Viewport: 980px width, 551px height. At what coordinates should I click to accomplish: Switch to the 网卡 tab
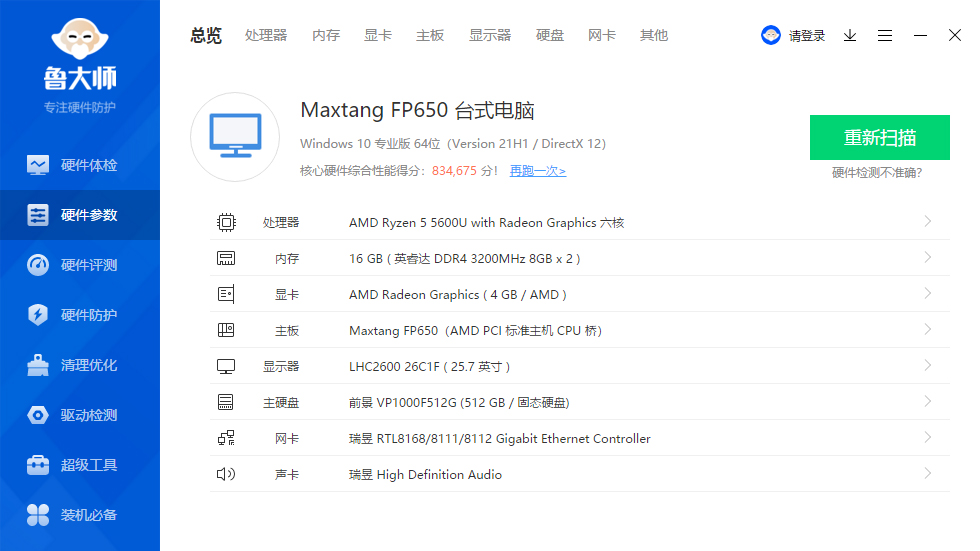[x=602, y=36]
